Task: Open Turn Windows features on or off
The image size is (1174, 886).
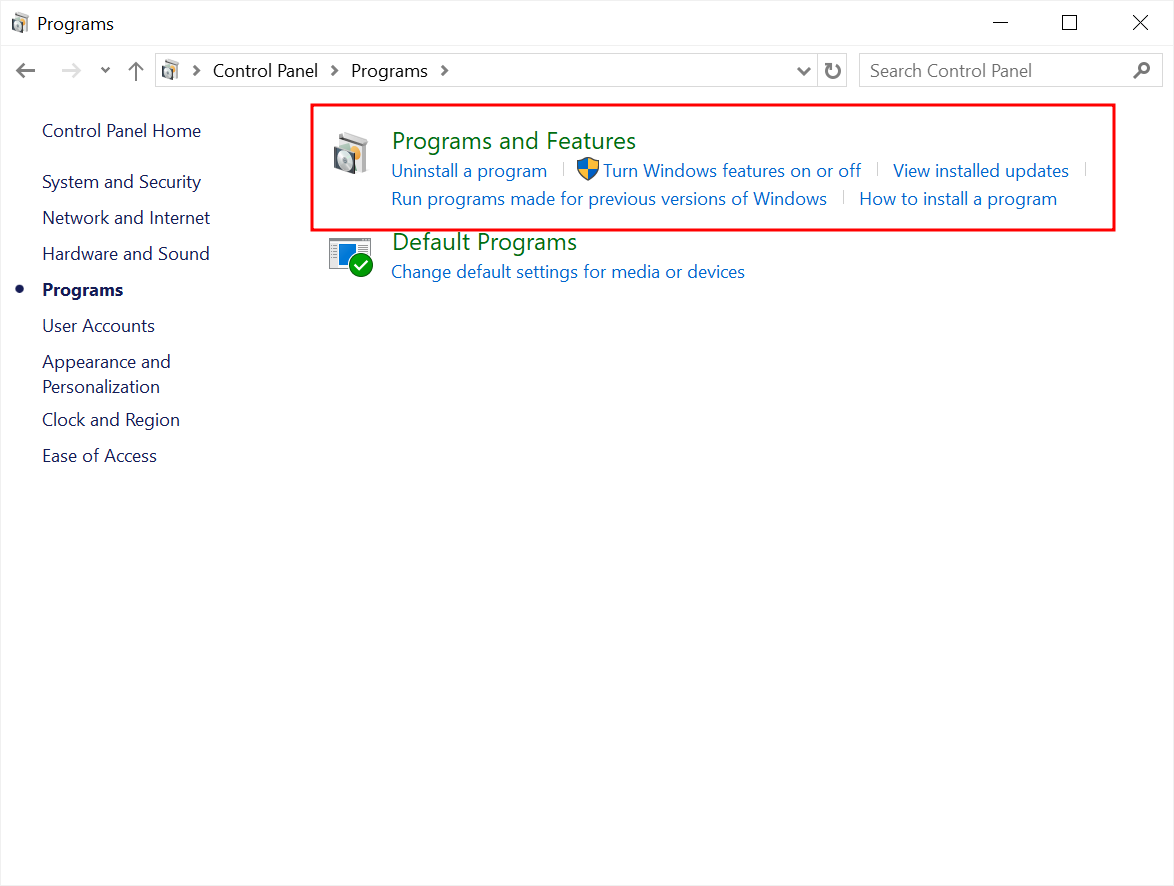Action: coord(732,171)
